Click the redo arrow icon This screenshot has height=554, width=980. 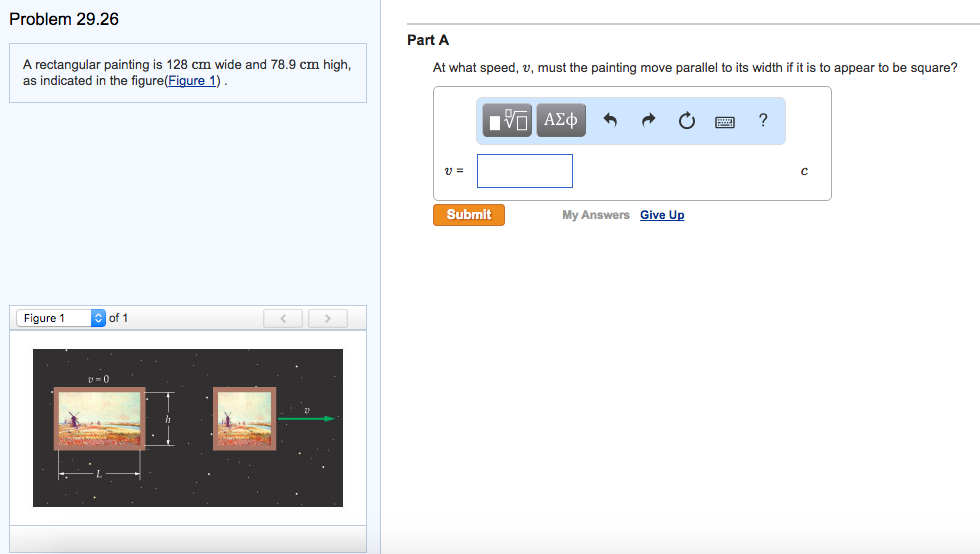coord(648,121)
